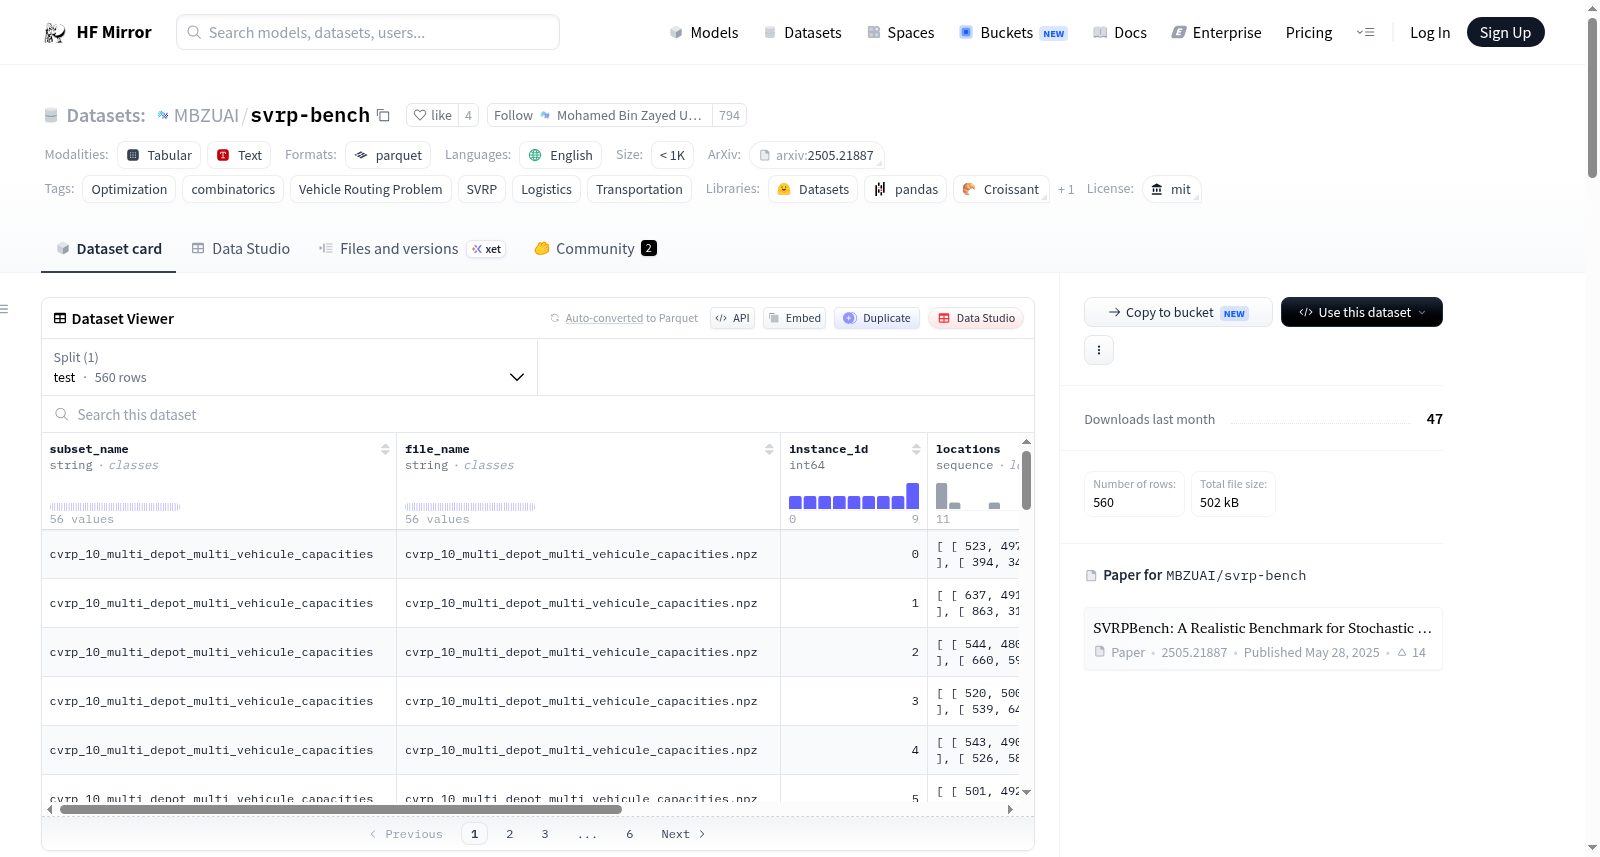Follow Mohamed Bin Zayed University
This screenshot has width=1600, height=857.
(600, 115)
